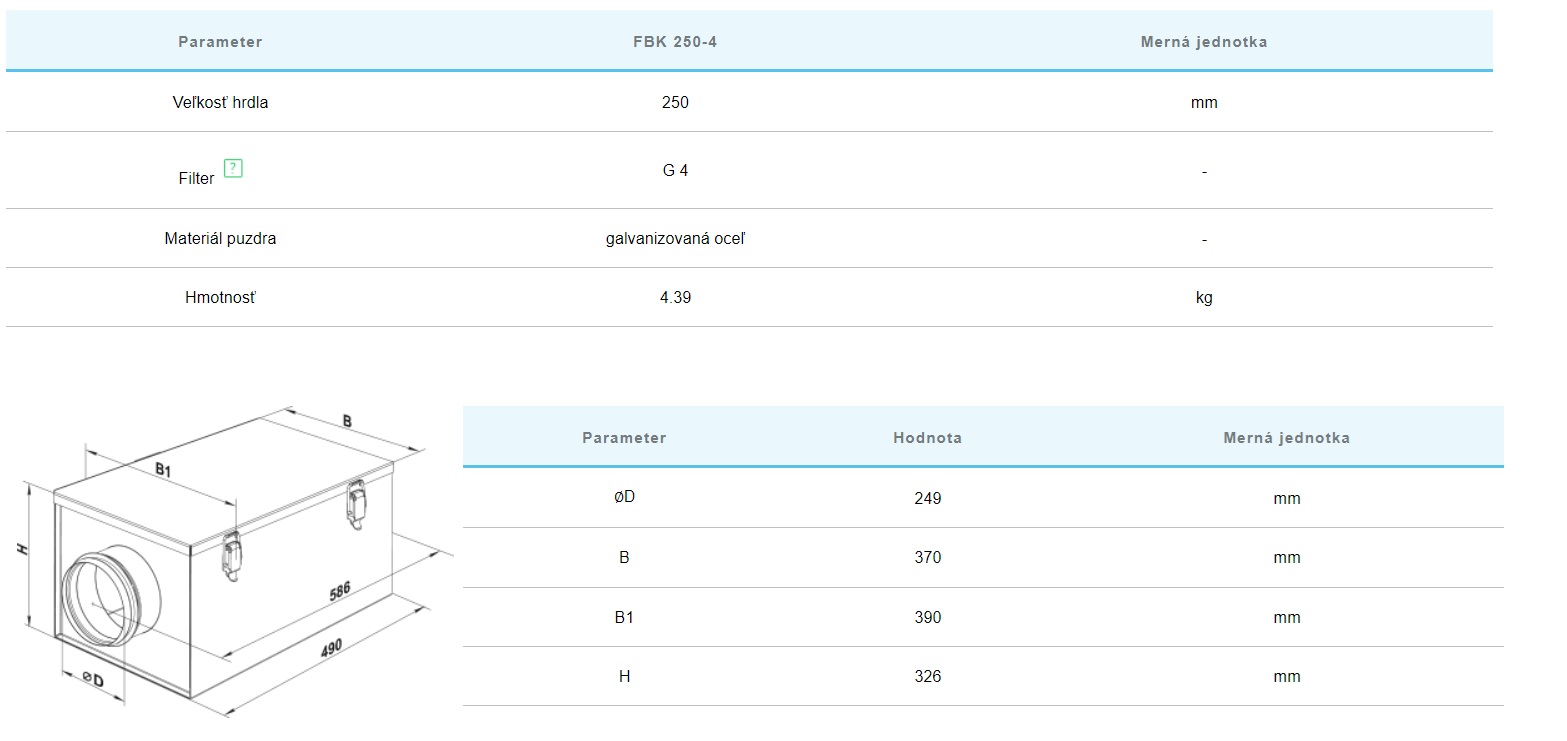Click the green help icon beside Filter
Image resolution: width=1567 pixels, height=741 pixels.
pyautogui.click(x=233, y=168)
